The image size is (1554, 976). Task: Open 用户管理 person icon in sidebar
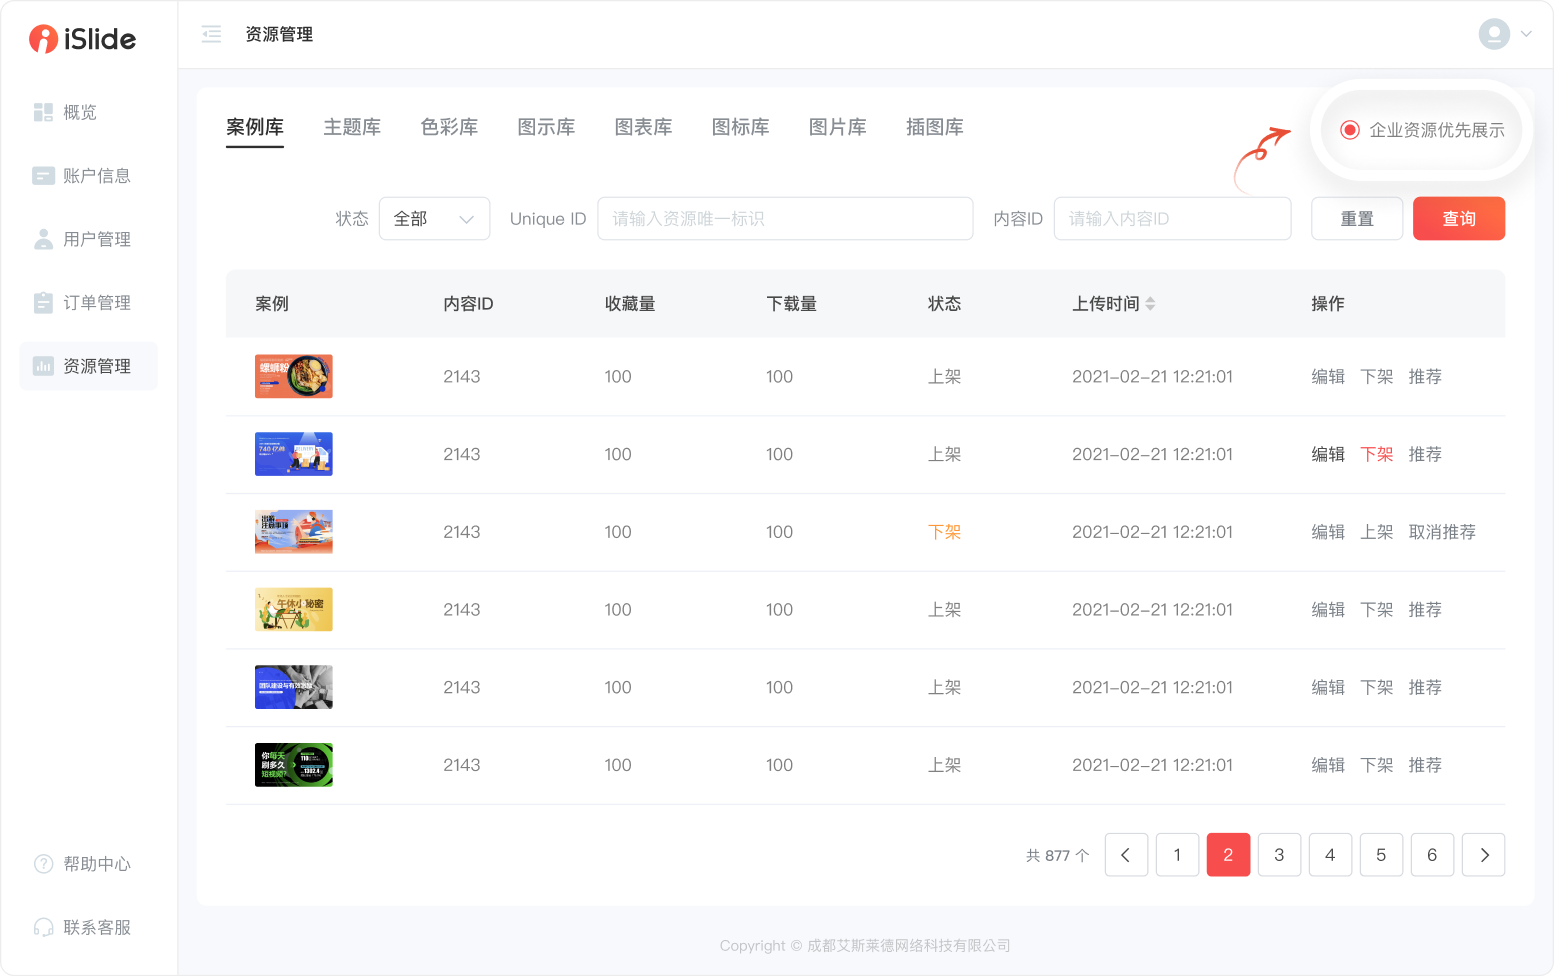(x=43, y=239)
